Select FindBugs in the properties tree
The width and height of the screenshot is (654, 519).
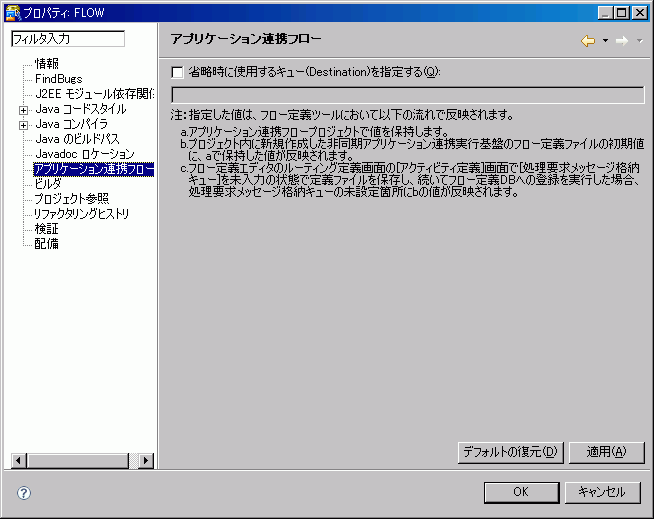click(58, 79)
